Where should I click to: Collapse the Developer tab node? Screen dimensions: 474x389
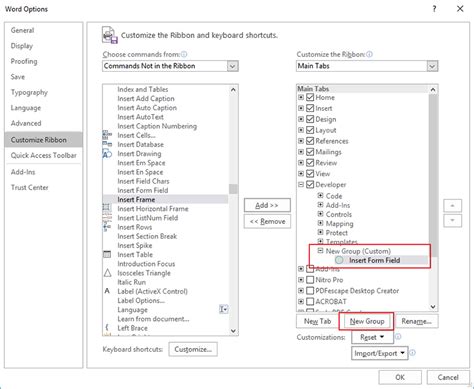point(301,184)
